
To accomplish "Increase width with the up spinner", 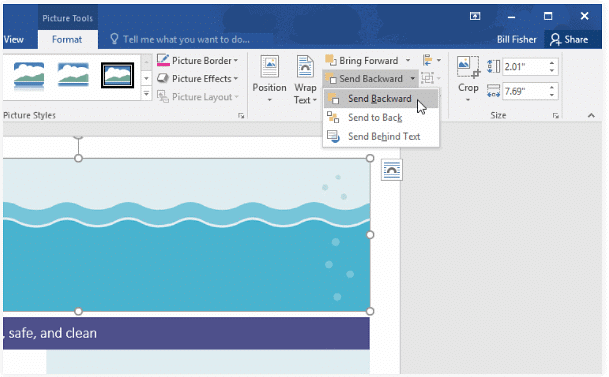I will 552,88.
